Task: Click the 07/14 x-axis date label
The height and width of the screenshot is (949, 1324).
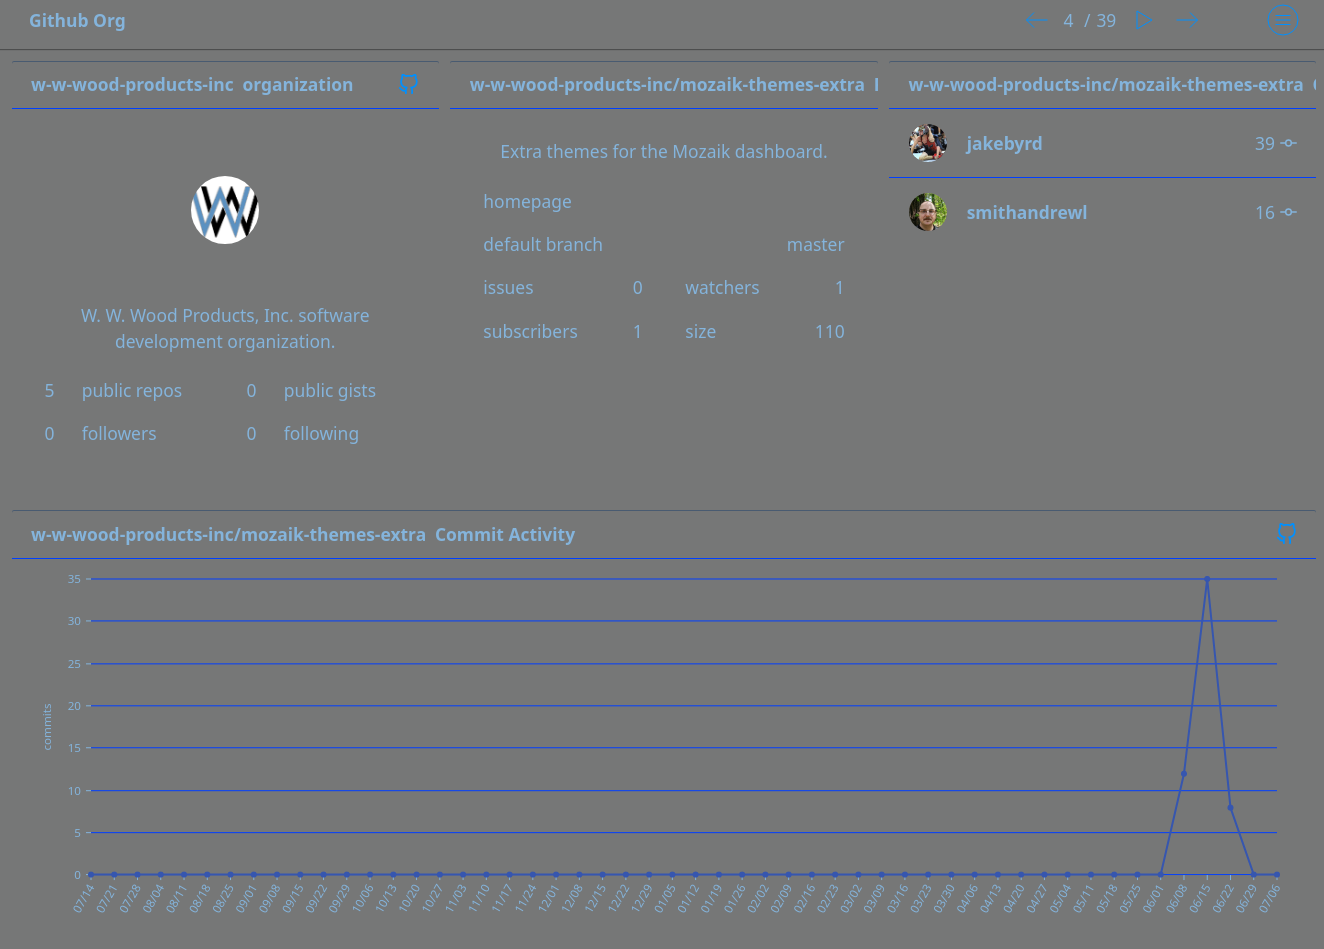Action: click(x=83, y=898)
